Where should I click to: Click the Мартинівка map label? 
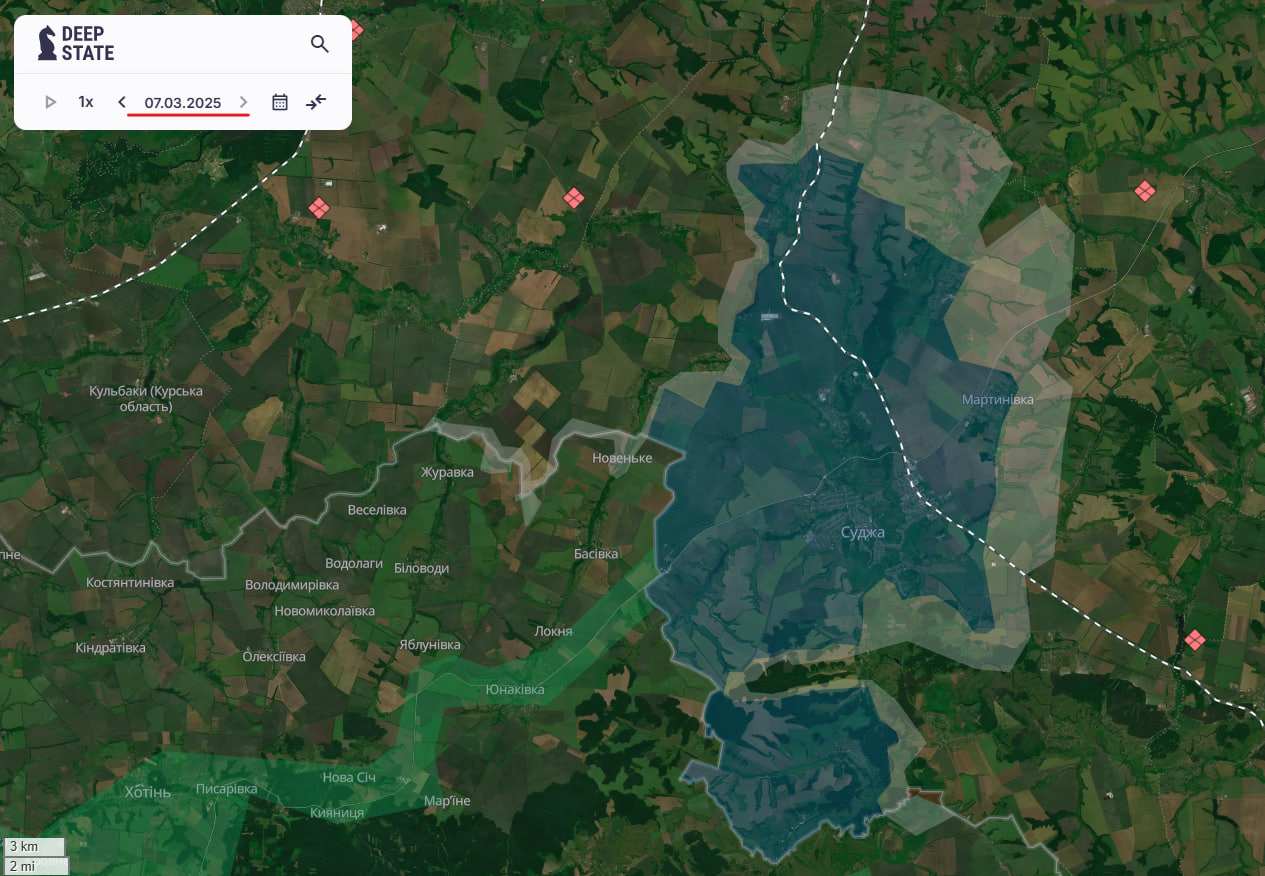pyautogui.click(x=998, y=399)
